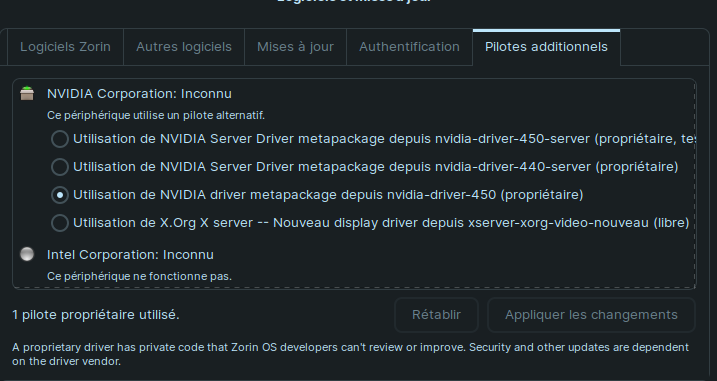Open the Autres logiciels tab
The width and height of the screenshot is (717, 381).
tap(184, 47)
